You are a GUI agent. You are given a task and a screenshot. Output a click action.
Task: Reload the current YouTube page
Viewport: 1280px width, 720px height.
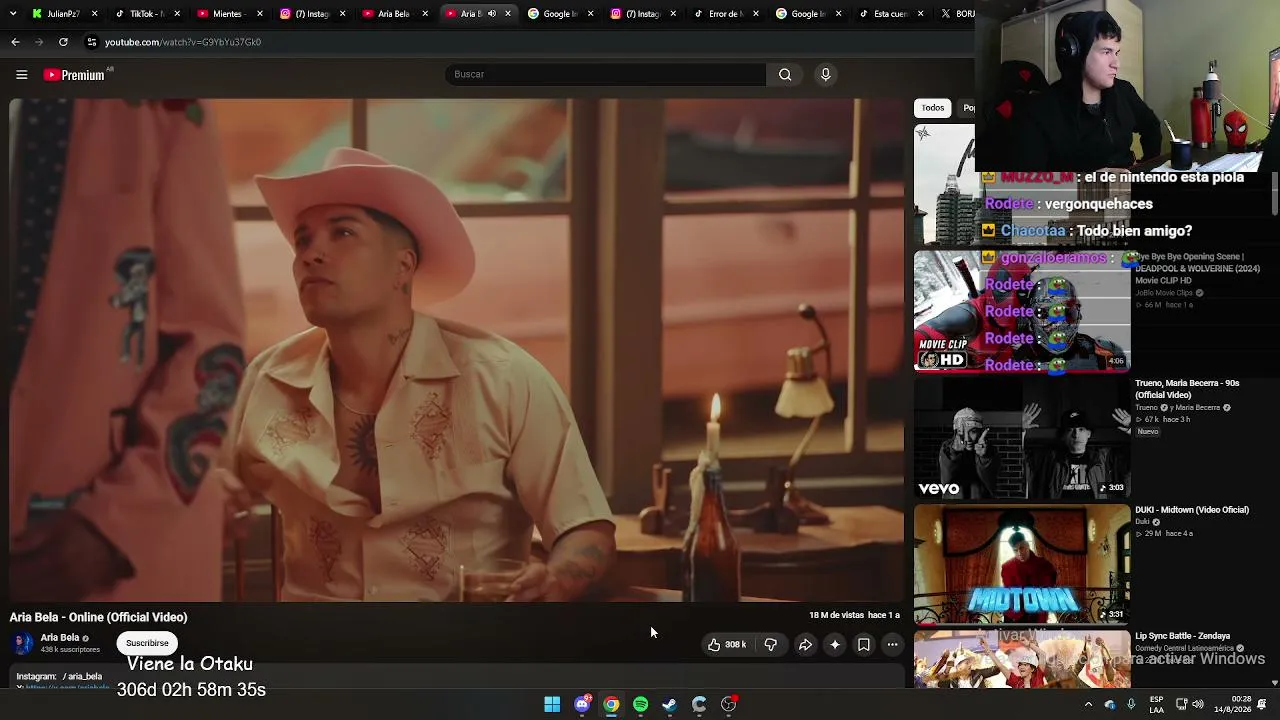coord(63,42)
